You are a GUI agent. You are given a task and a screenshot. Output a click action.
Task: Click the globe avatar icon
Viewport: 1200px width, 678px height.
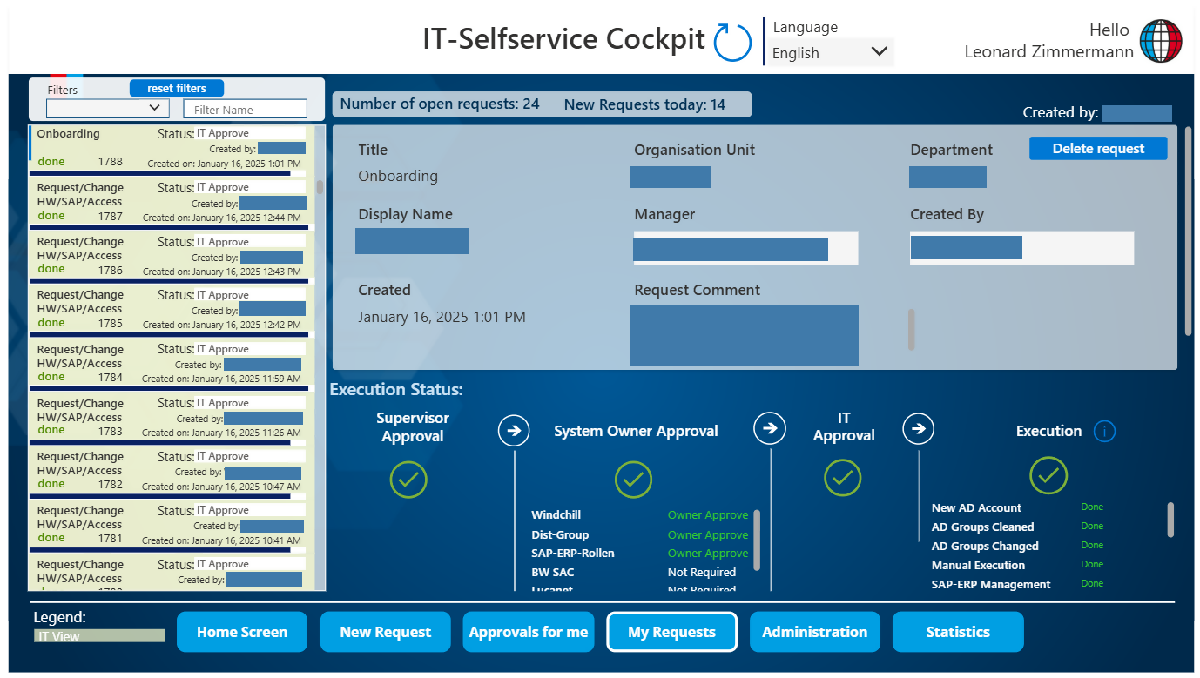(x=1161, y=42)
